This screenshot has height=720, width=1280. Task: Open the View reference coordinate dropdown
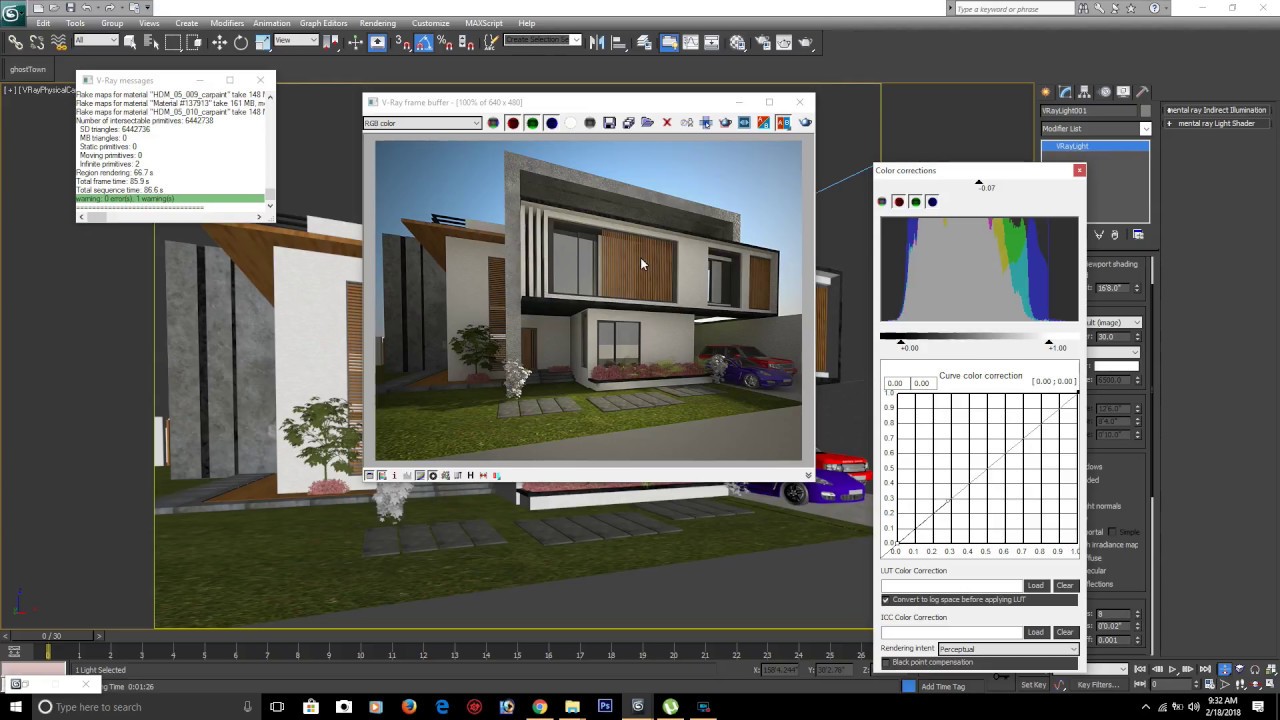pos(296,40)
